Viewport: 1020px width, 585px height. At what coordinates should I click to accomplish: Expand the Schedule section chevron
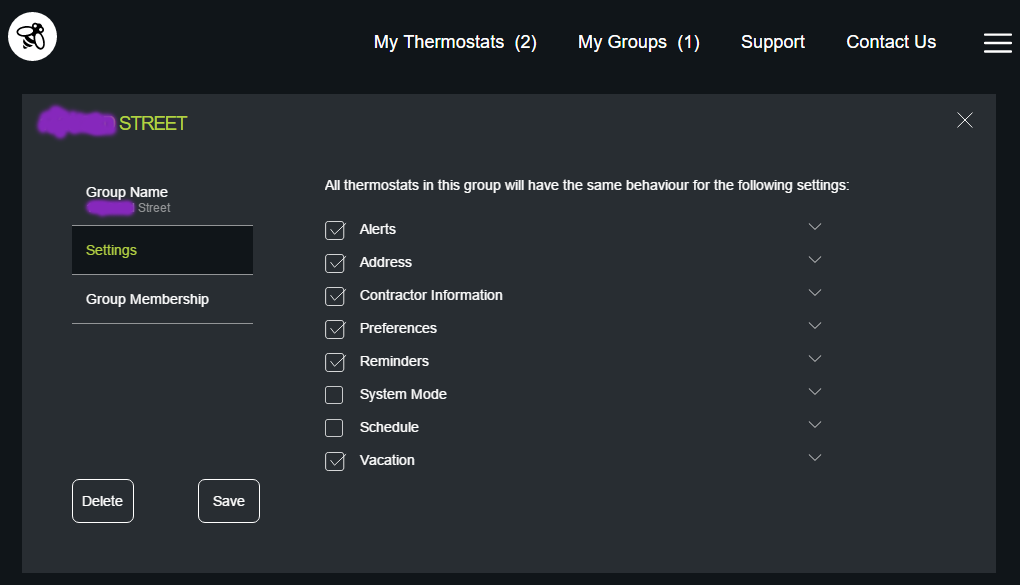(815, 425)
